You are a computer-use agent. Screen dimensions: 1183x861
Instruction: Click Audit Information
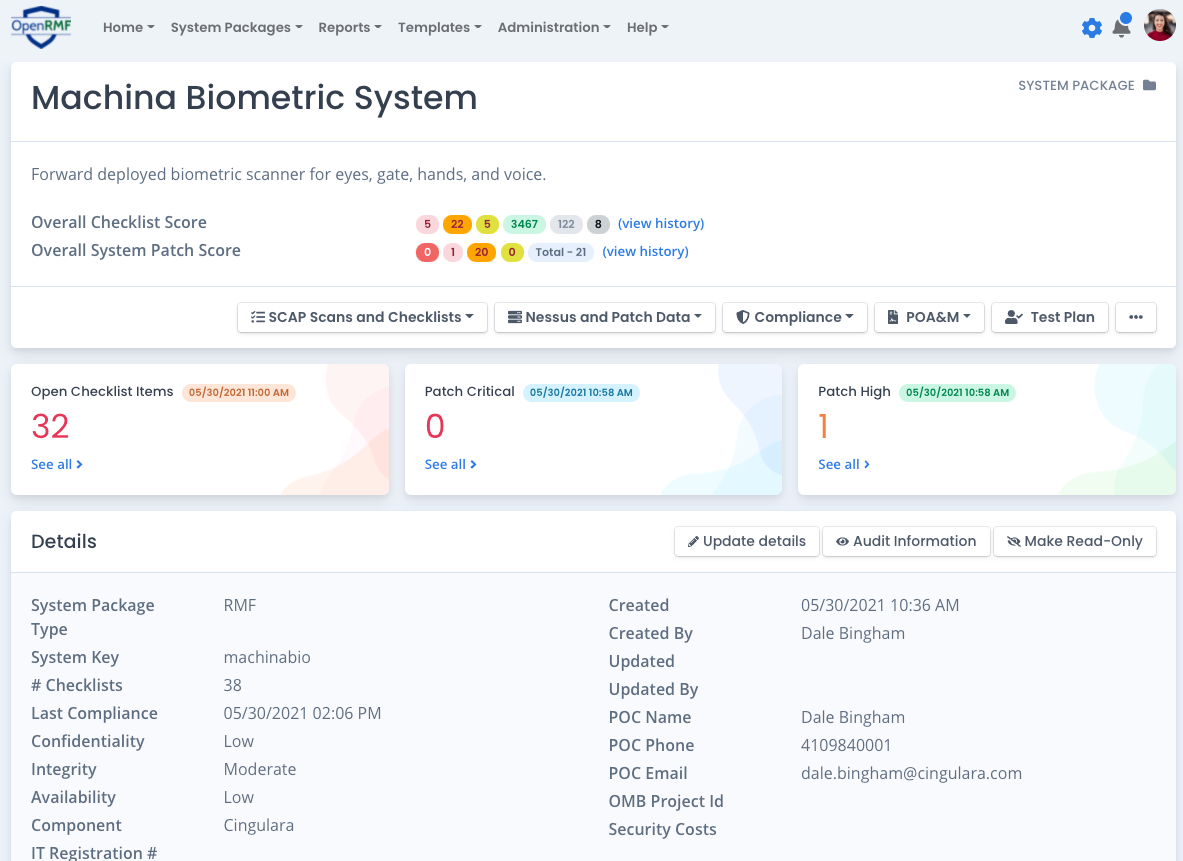(x=906, y=541)
